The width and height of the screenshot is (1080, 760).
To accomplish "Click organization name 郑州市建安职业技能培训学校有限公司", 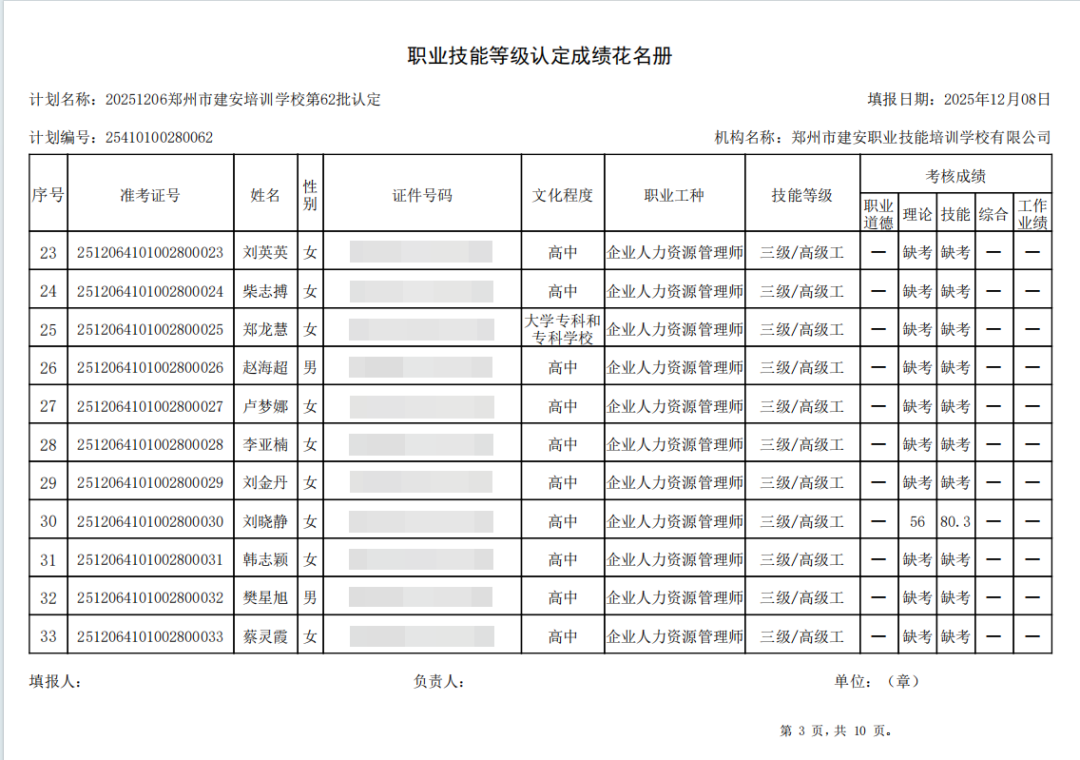I will coord(921,138).
